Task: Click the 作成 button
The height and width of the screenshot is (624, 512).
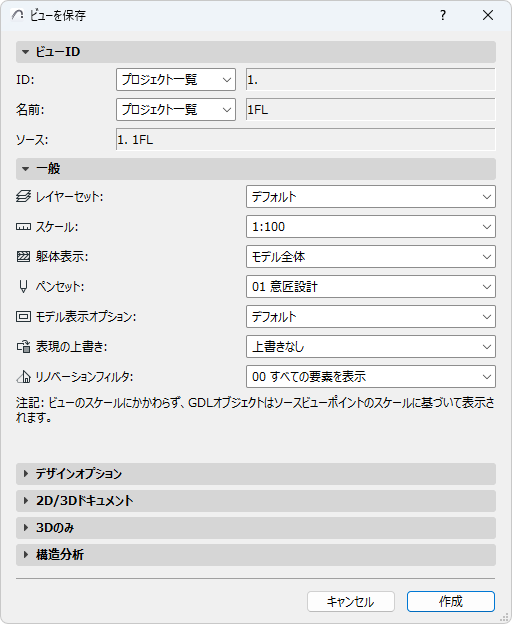Action: (x=451, y=601)
